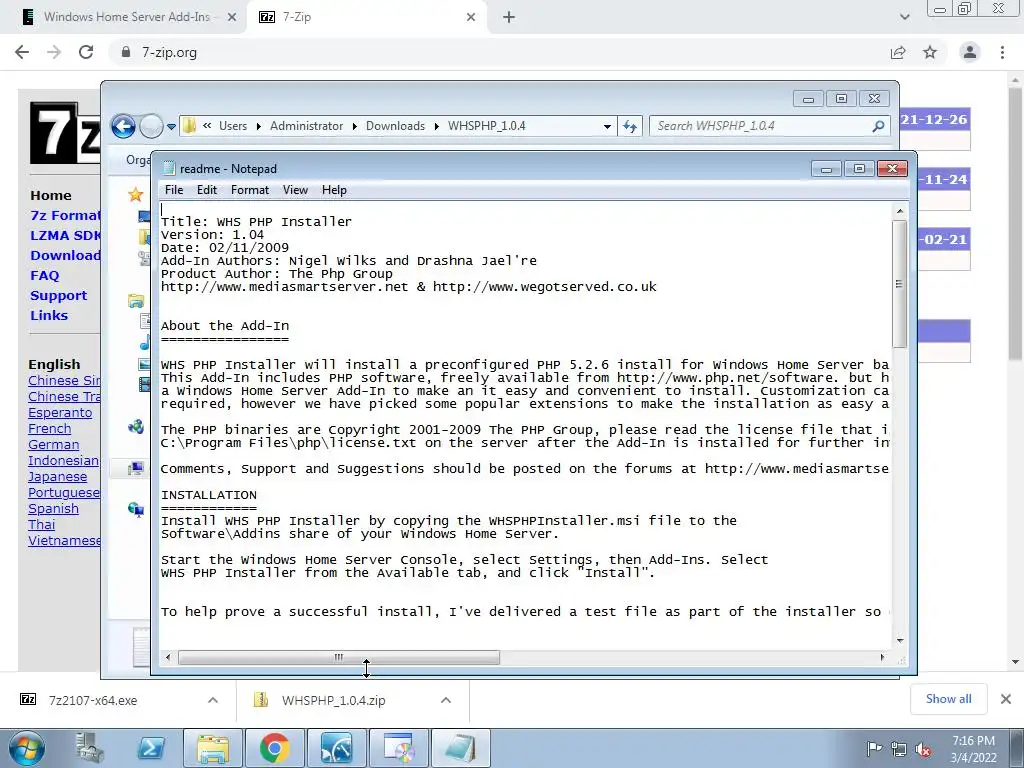Click the Explorer refresh button
Viewport: 1024px width, 768px height.
pyautogui.click(x=630, y=127)
